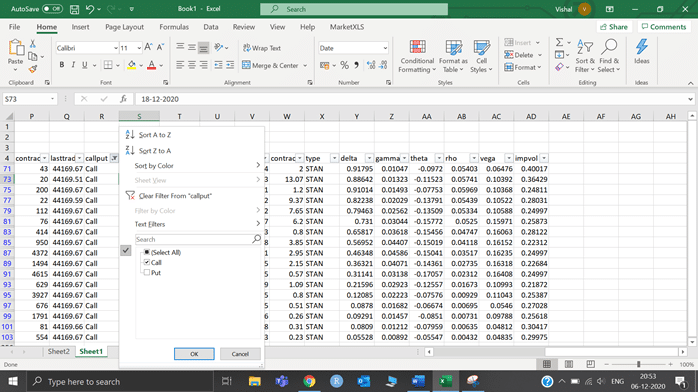Viewport: 698px width, 392px height.
Task: Switch to Page Break Preview view
Action: pos(590,364)
